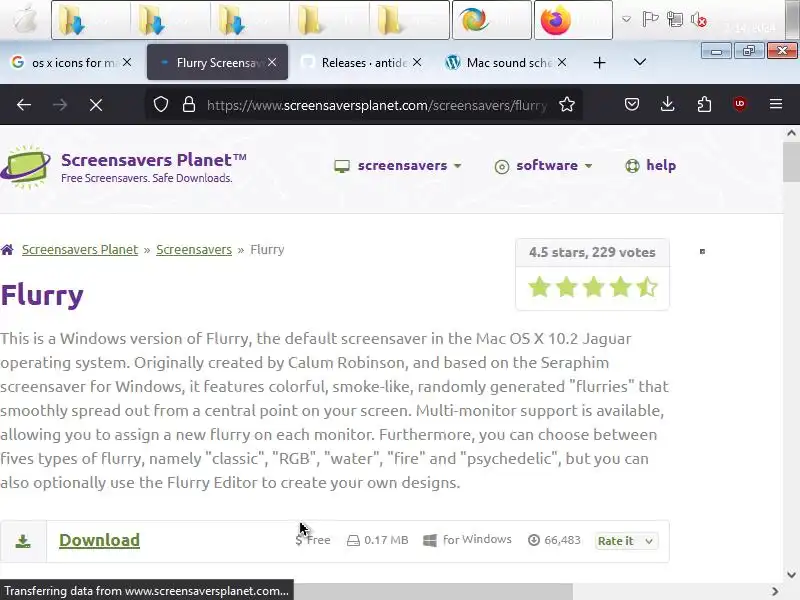Open Firefox downloads panel

click(x=667, y=105)
